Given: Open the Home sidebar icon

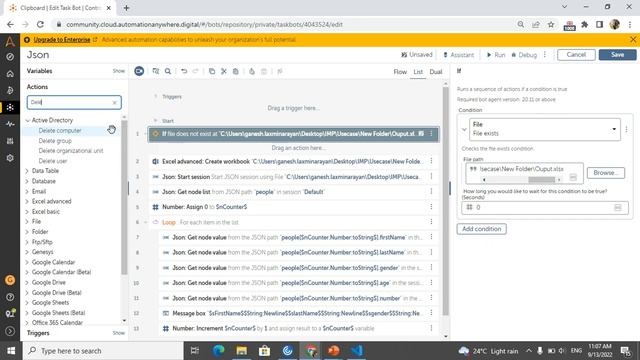Looking at the screenshot, I should 10,74.
